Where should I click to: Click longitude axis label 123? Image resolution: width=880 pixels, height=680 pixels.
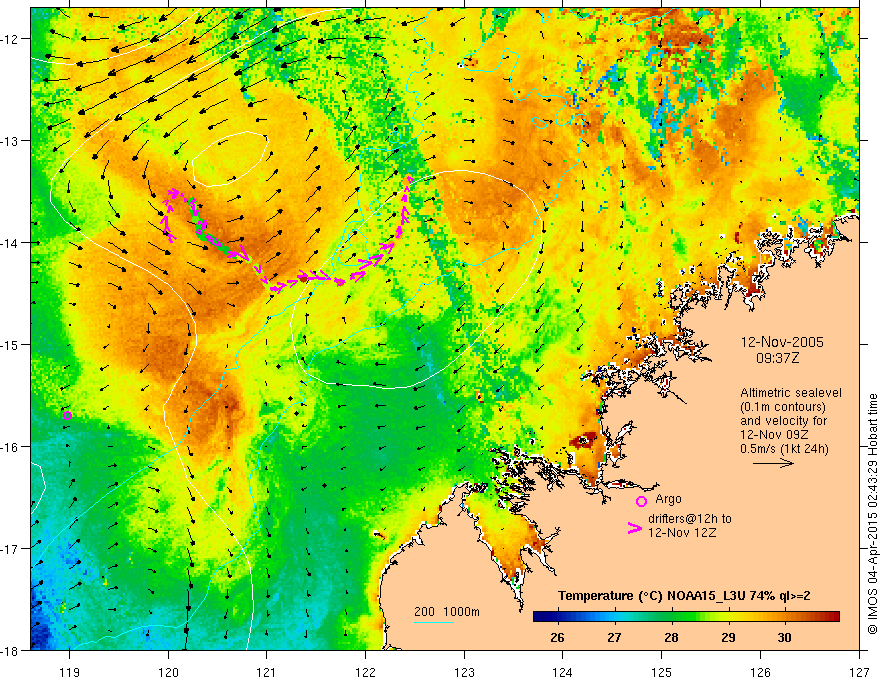[x=464, y=672]
